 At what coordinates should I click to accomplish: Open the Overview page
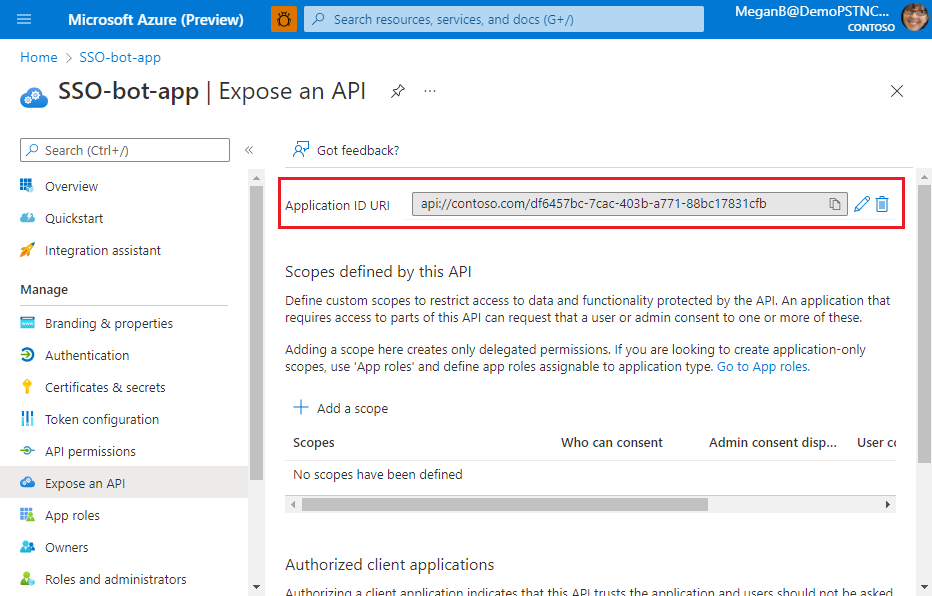click(x=71, y=187)
